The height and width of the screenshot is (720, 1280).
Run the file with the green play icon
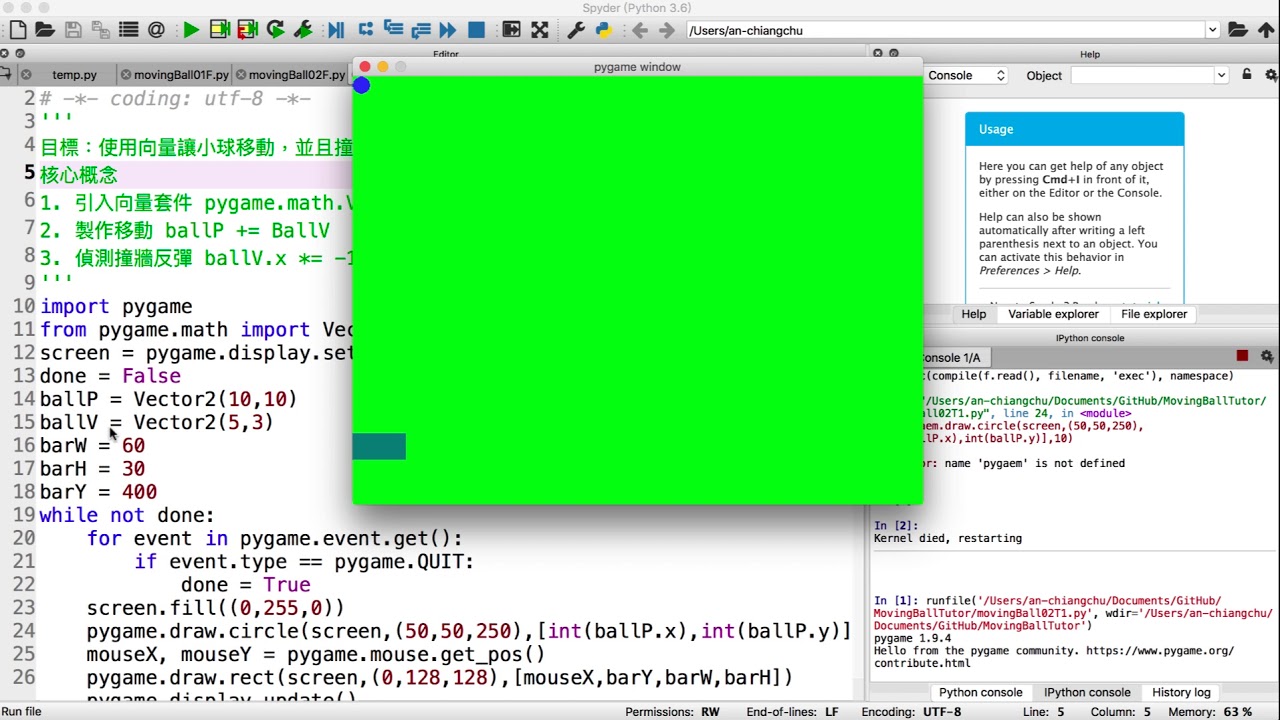(190, 30)
